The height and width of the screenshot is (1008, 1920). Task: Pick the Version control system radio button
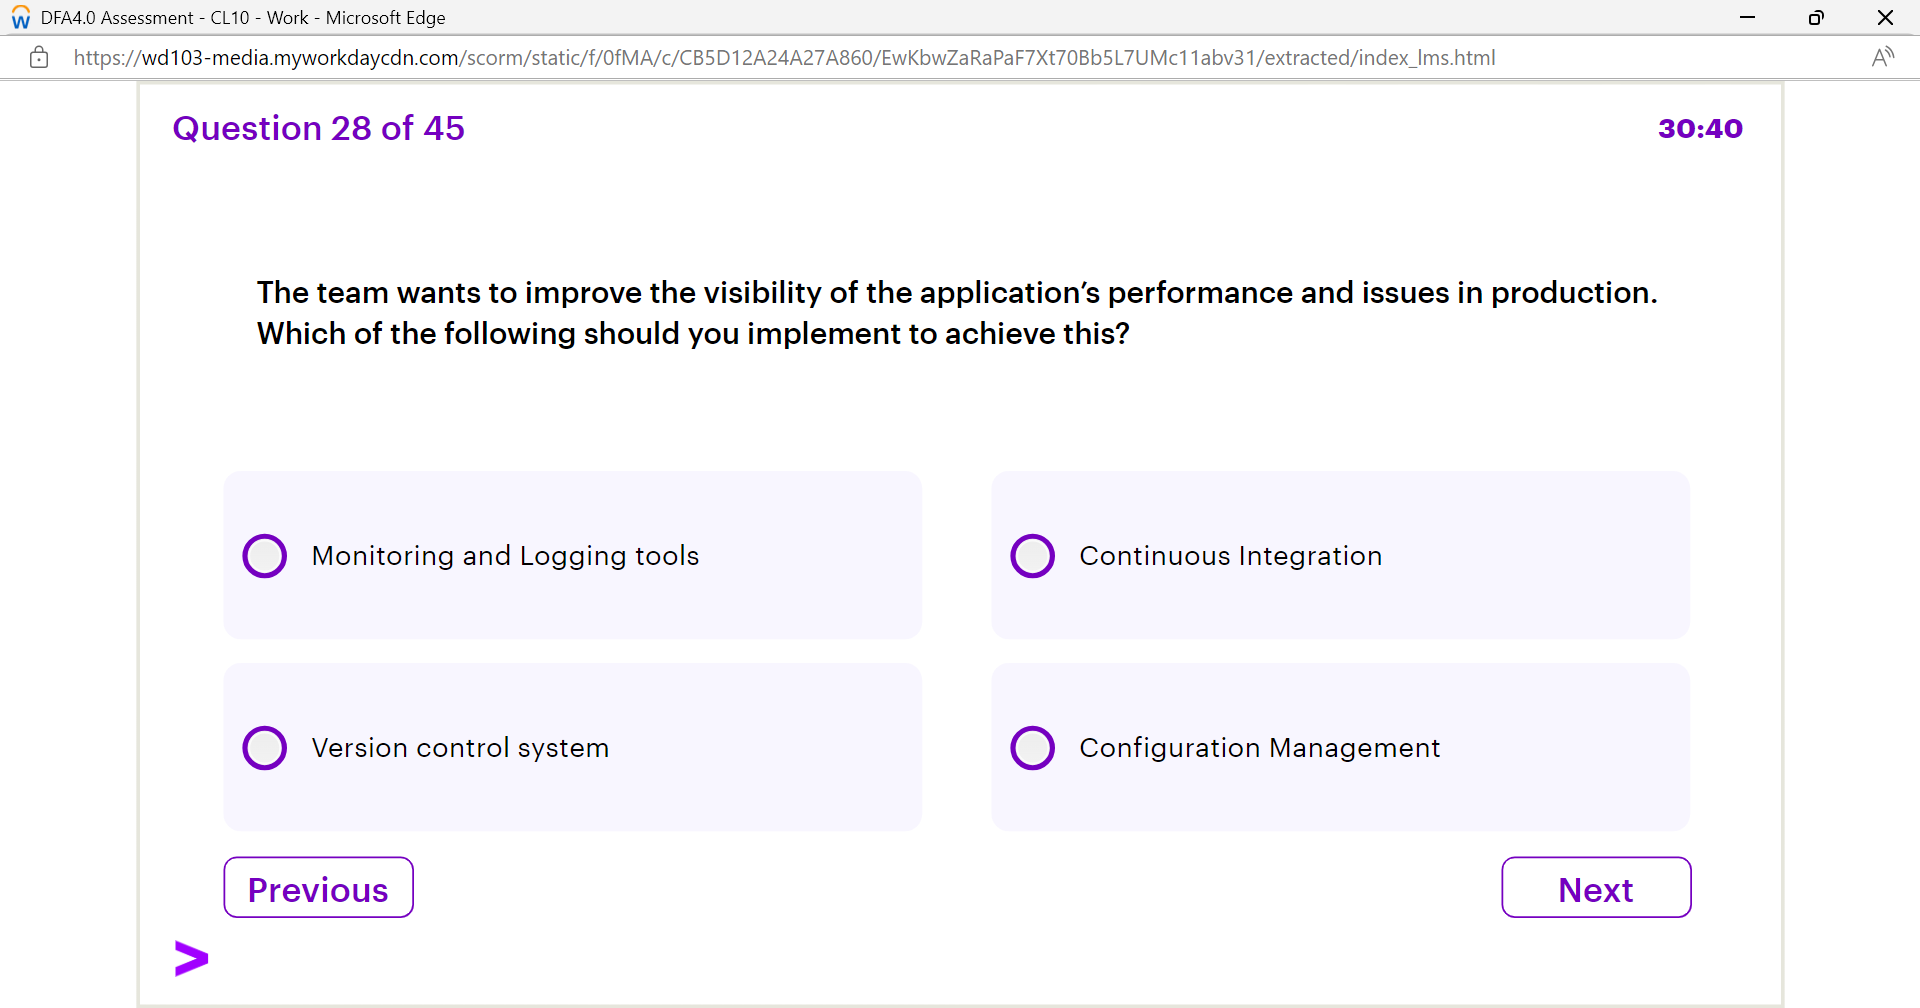click(265, 748)
